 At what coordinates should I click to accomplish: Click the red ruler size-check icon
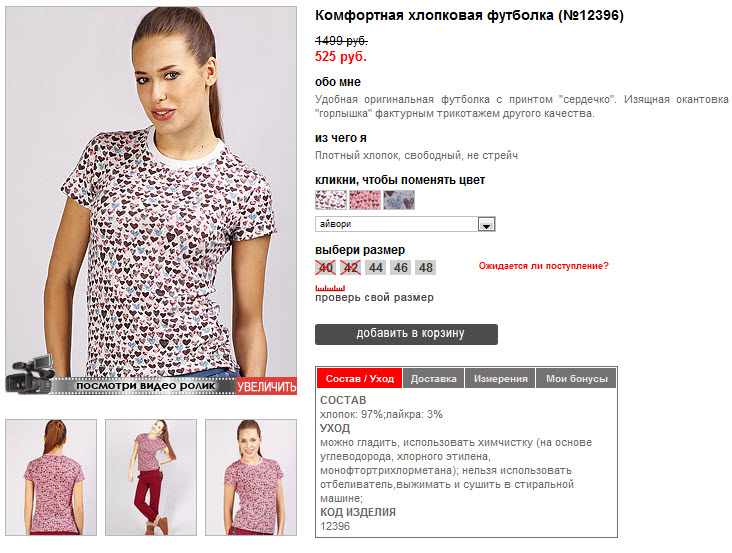pyautogui.click(x=330, y=288)
